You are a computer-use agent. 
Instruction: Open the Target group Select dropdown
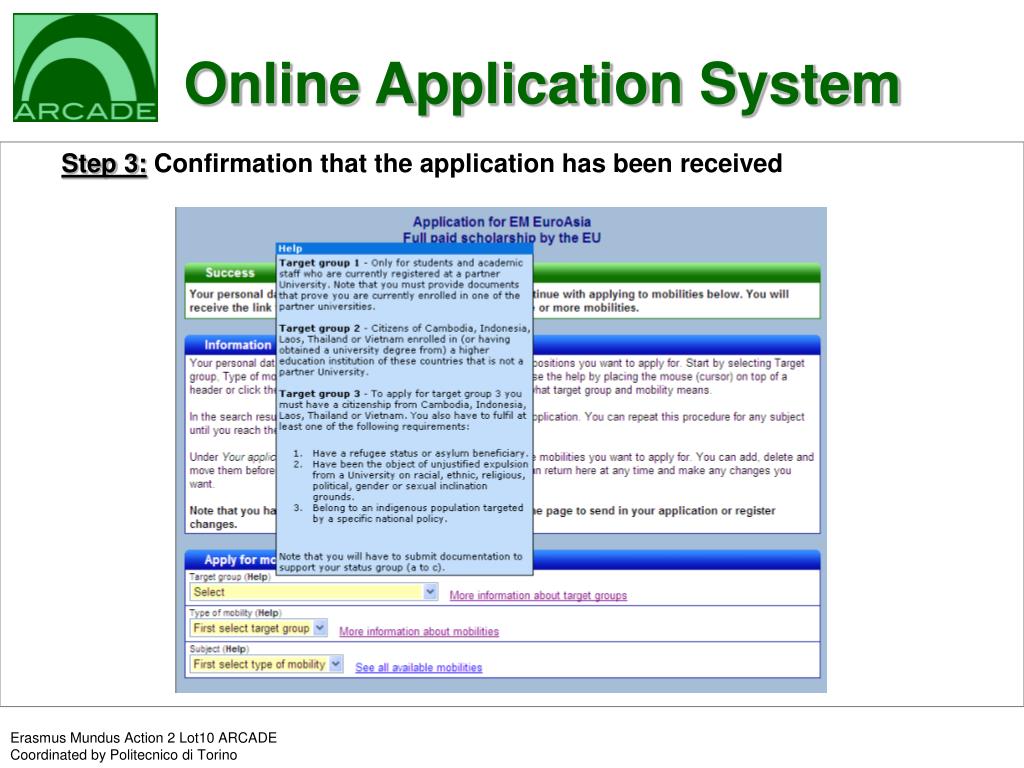[313, 592]
